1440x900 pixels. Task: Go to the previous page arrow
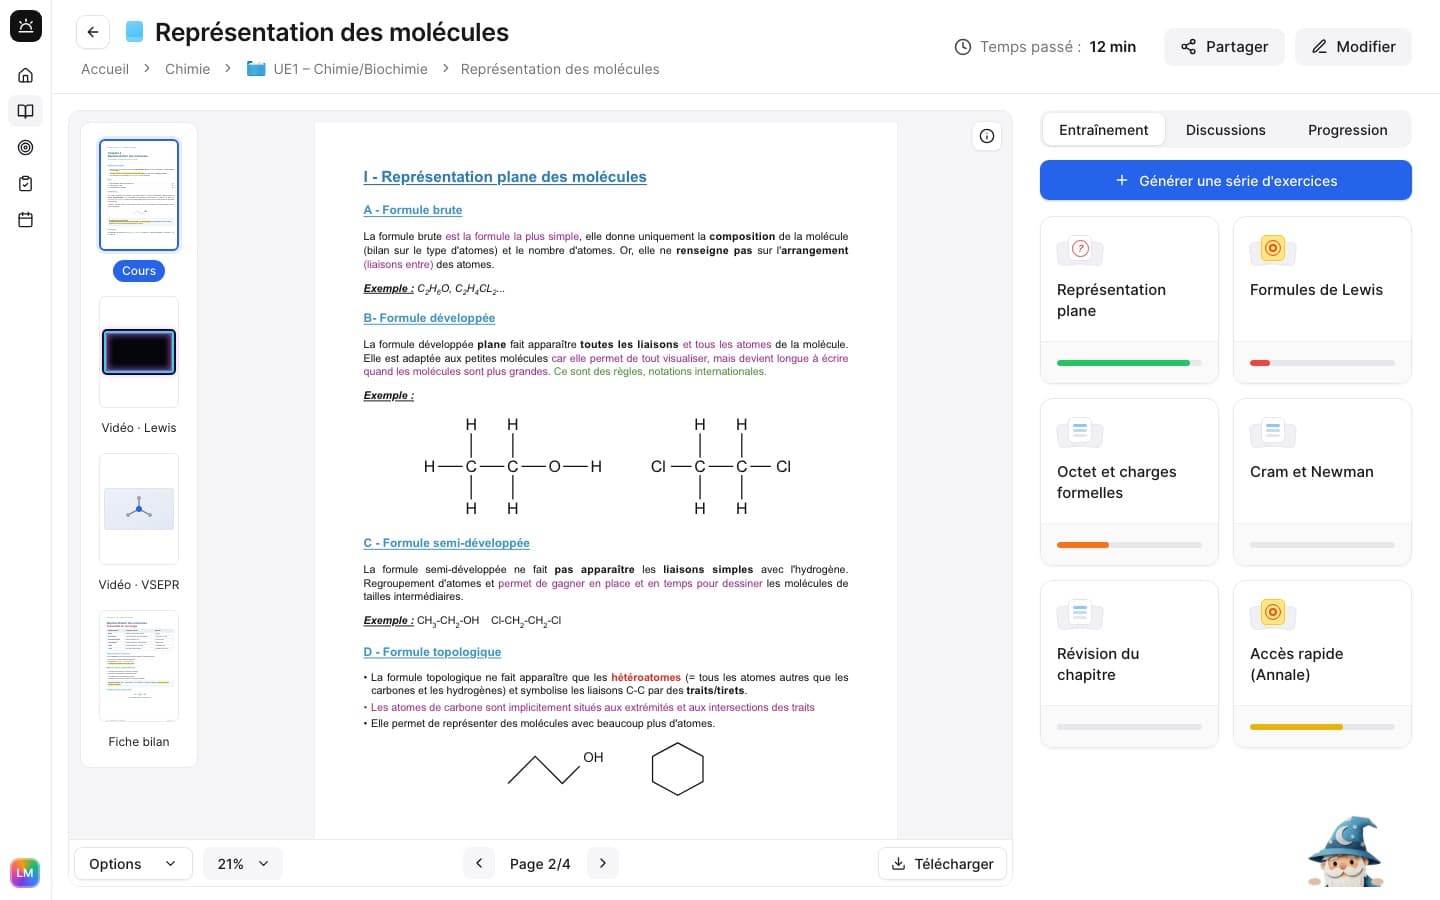[x=479, y=863]
